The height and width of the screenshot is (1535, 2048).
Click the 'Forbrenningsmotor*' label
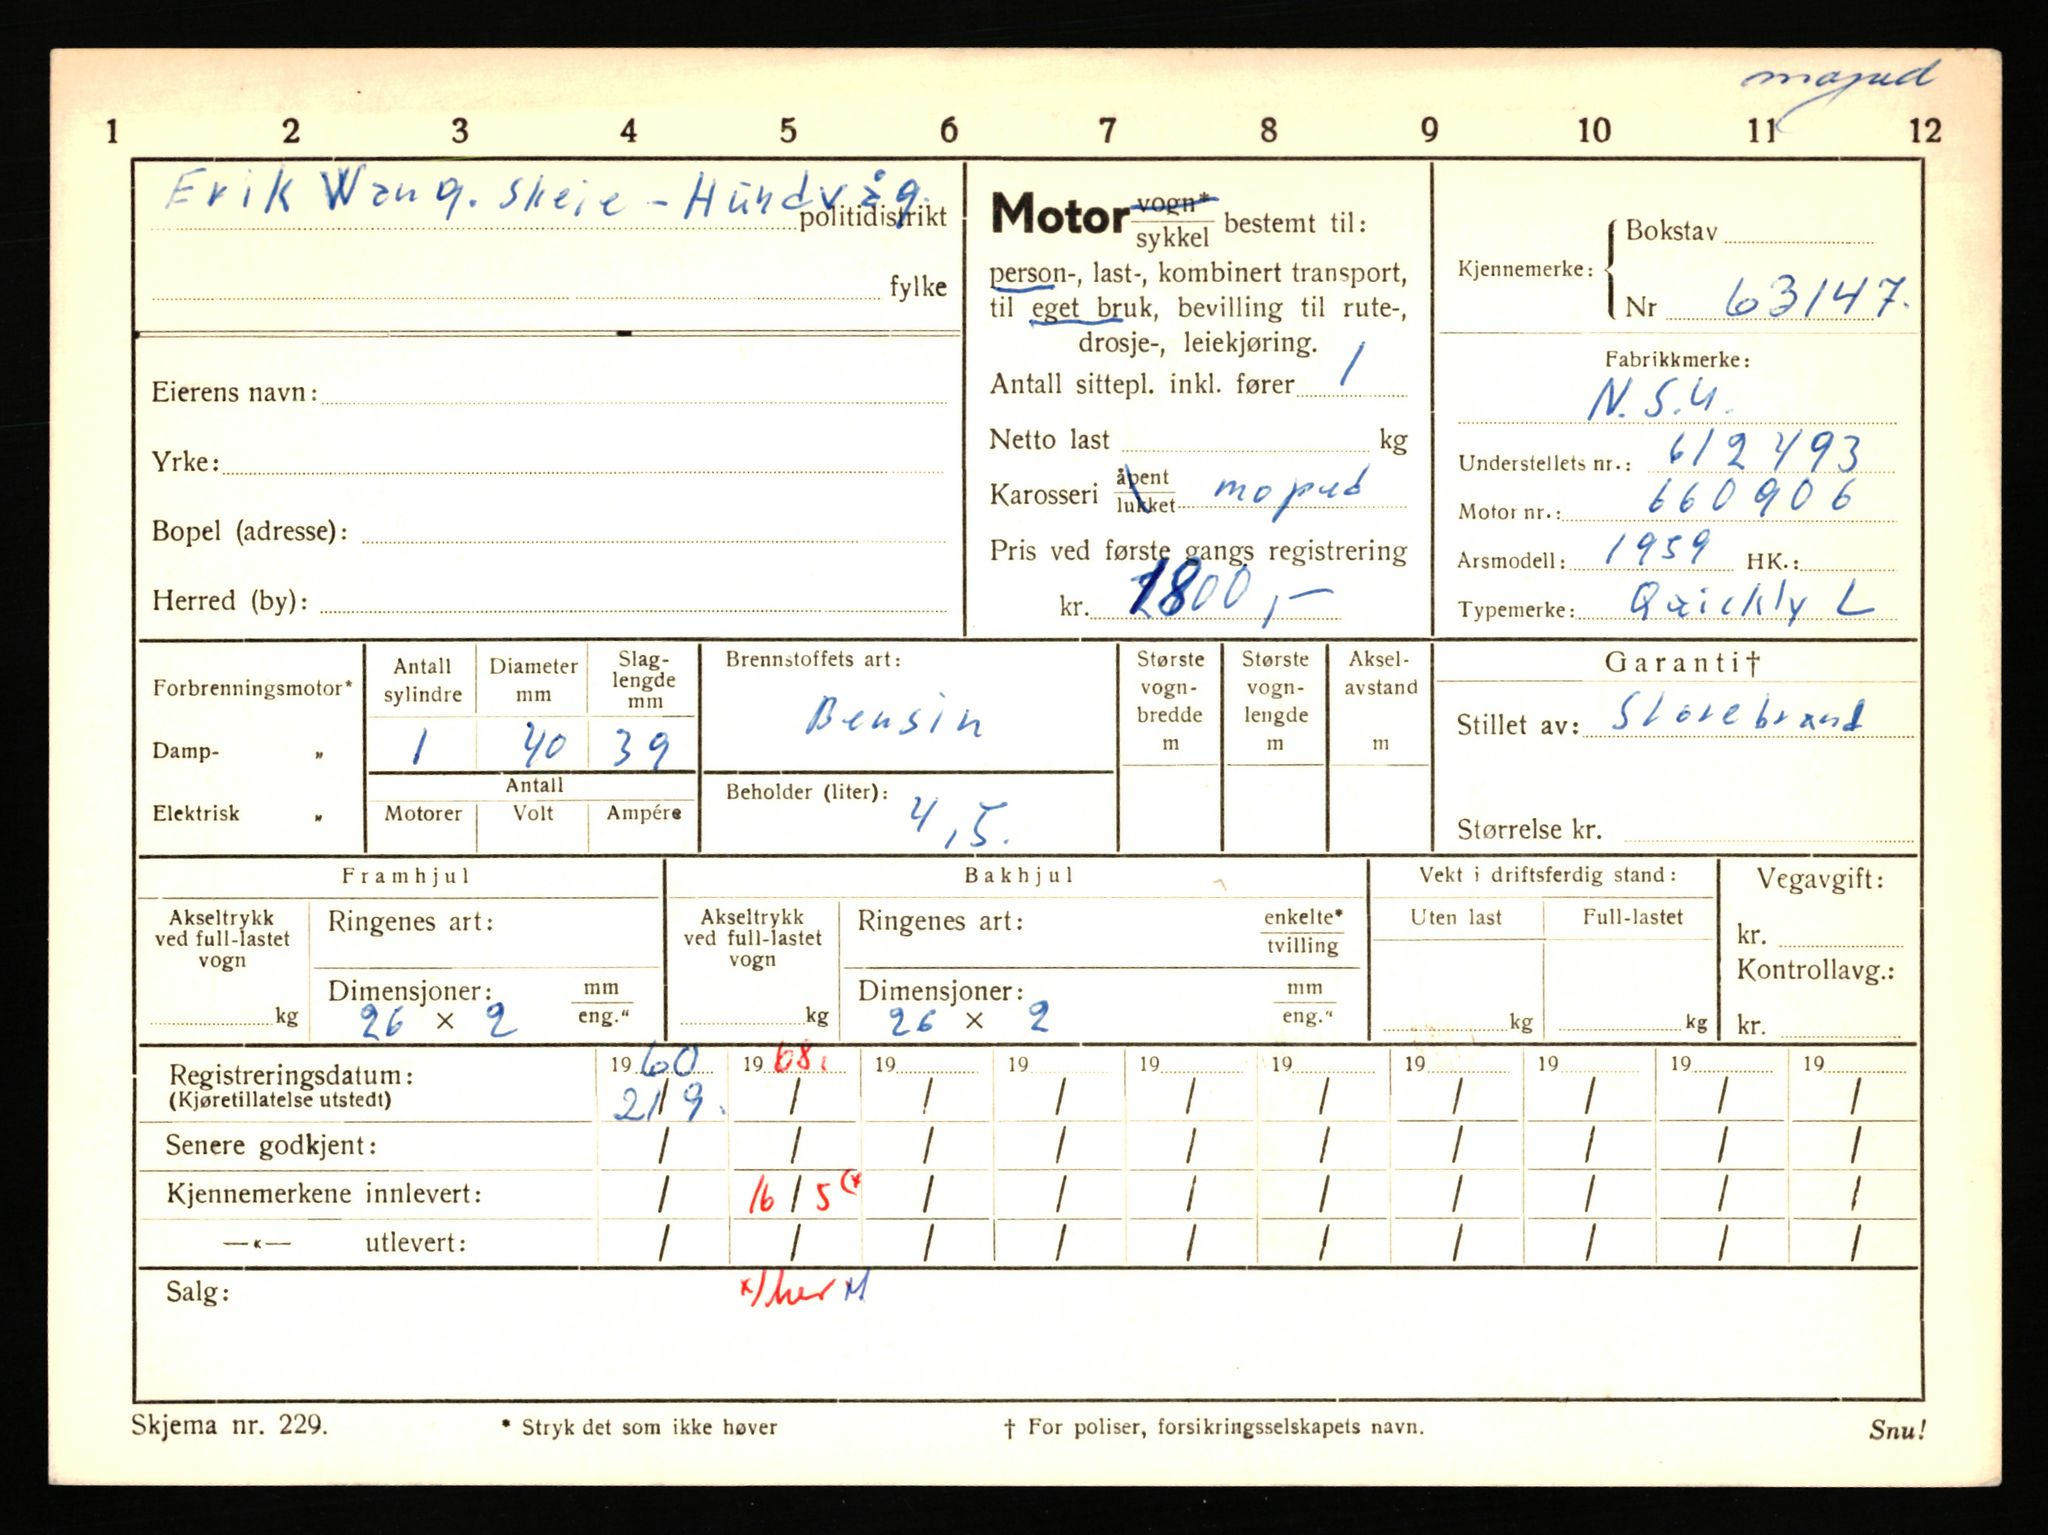click(x=252, y=688)
